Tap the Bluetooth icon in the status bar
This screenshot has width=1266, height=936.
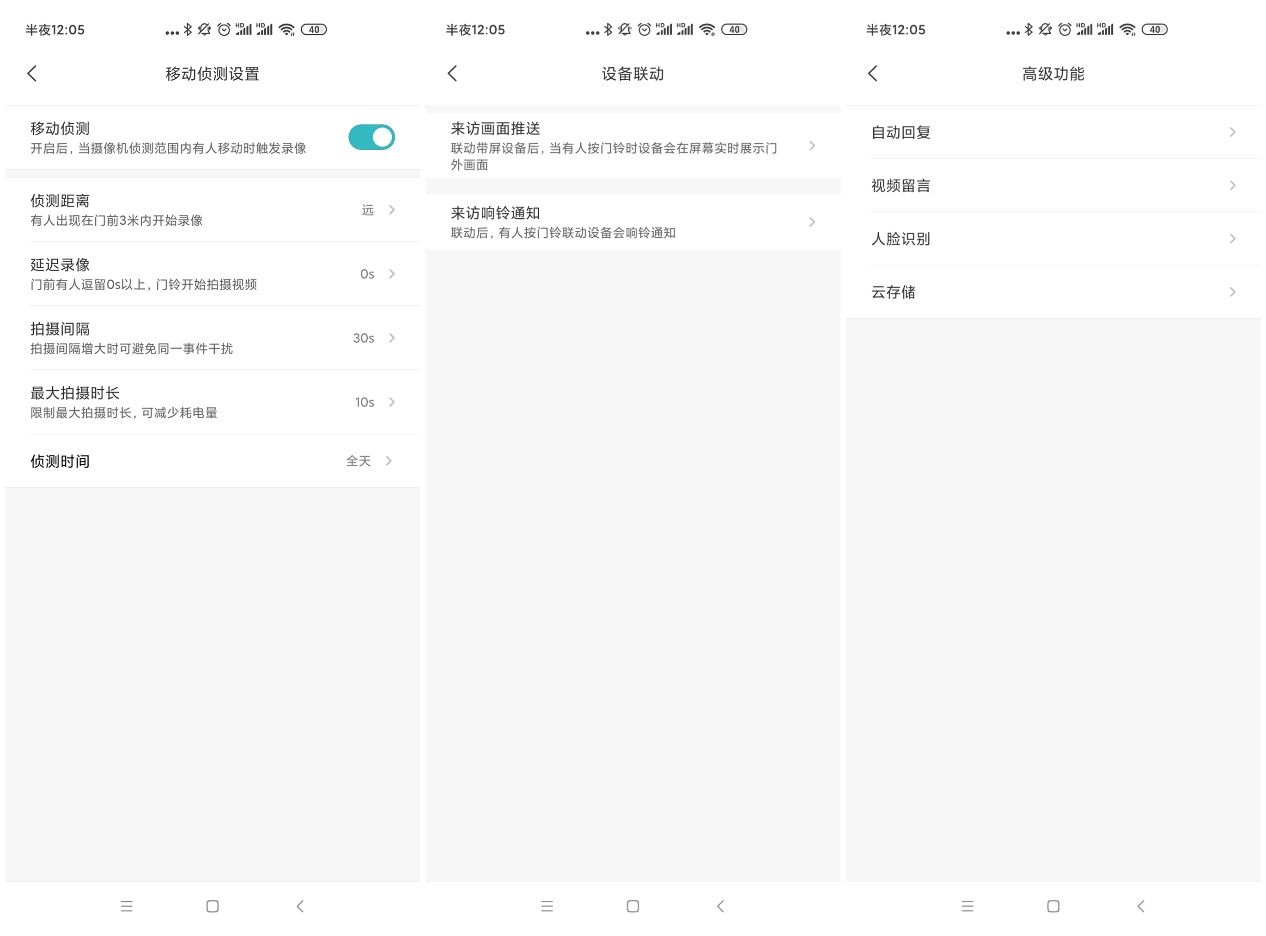(x=187, y=29)
